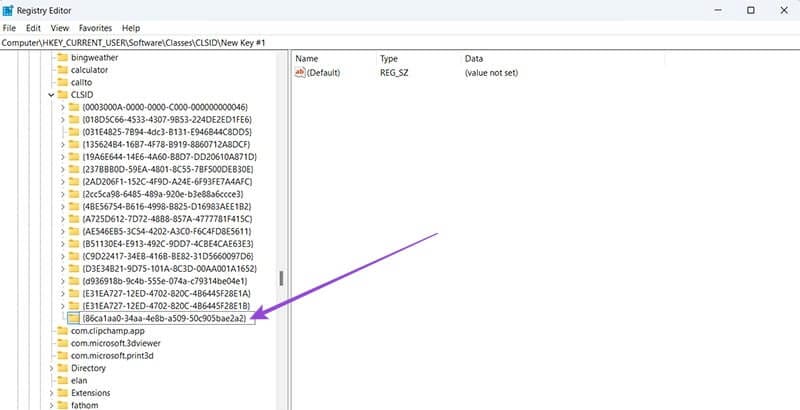Expand the {B51130E4-E913-492C-9DD7-4CBE4CAE63E3} key
The image size is (800, 410).
pos(62,244)
